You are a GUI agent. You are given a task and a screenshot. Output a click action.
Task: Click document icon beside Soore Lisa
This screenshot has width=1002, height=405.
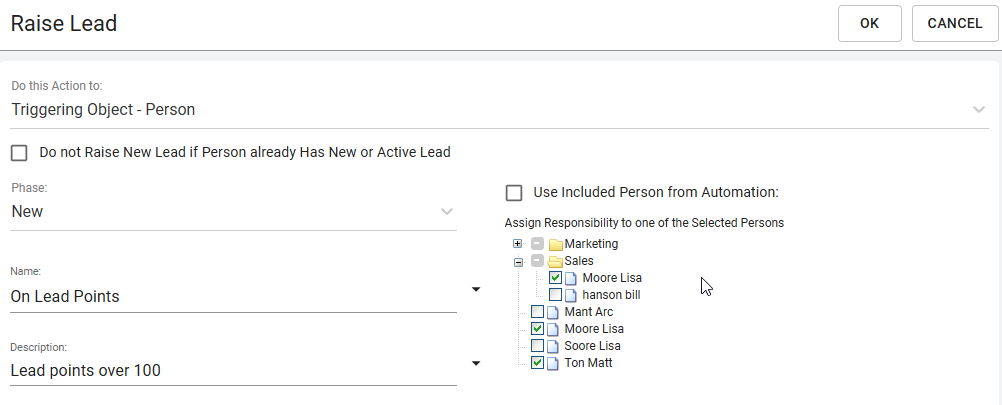tap(553, 346)
